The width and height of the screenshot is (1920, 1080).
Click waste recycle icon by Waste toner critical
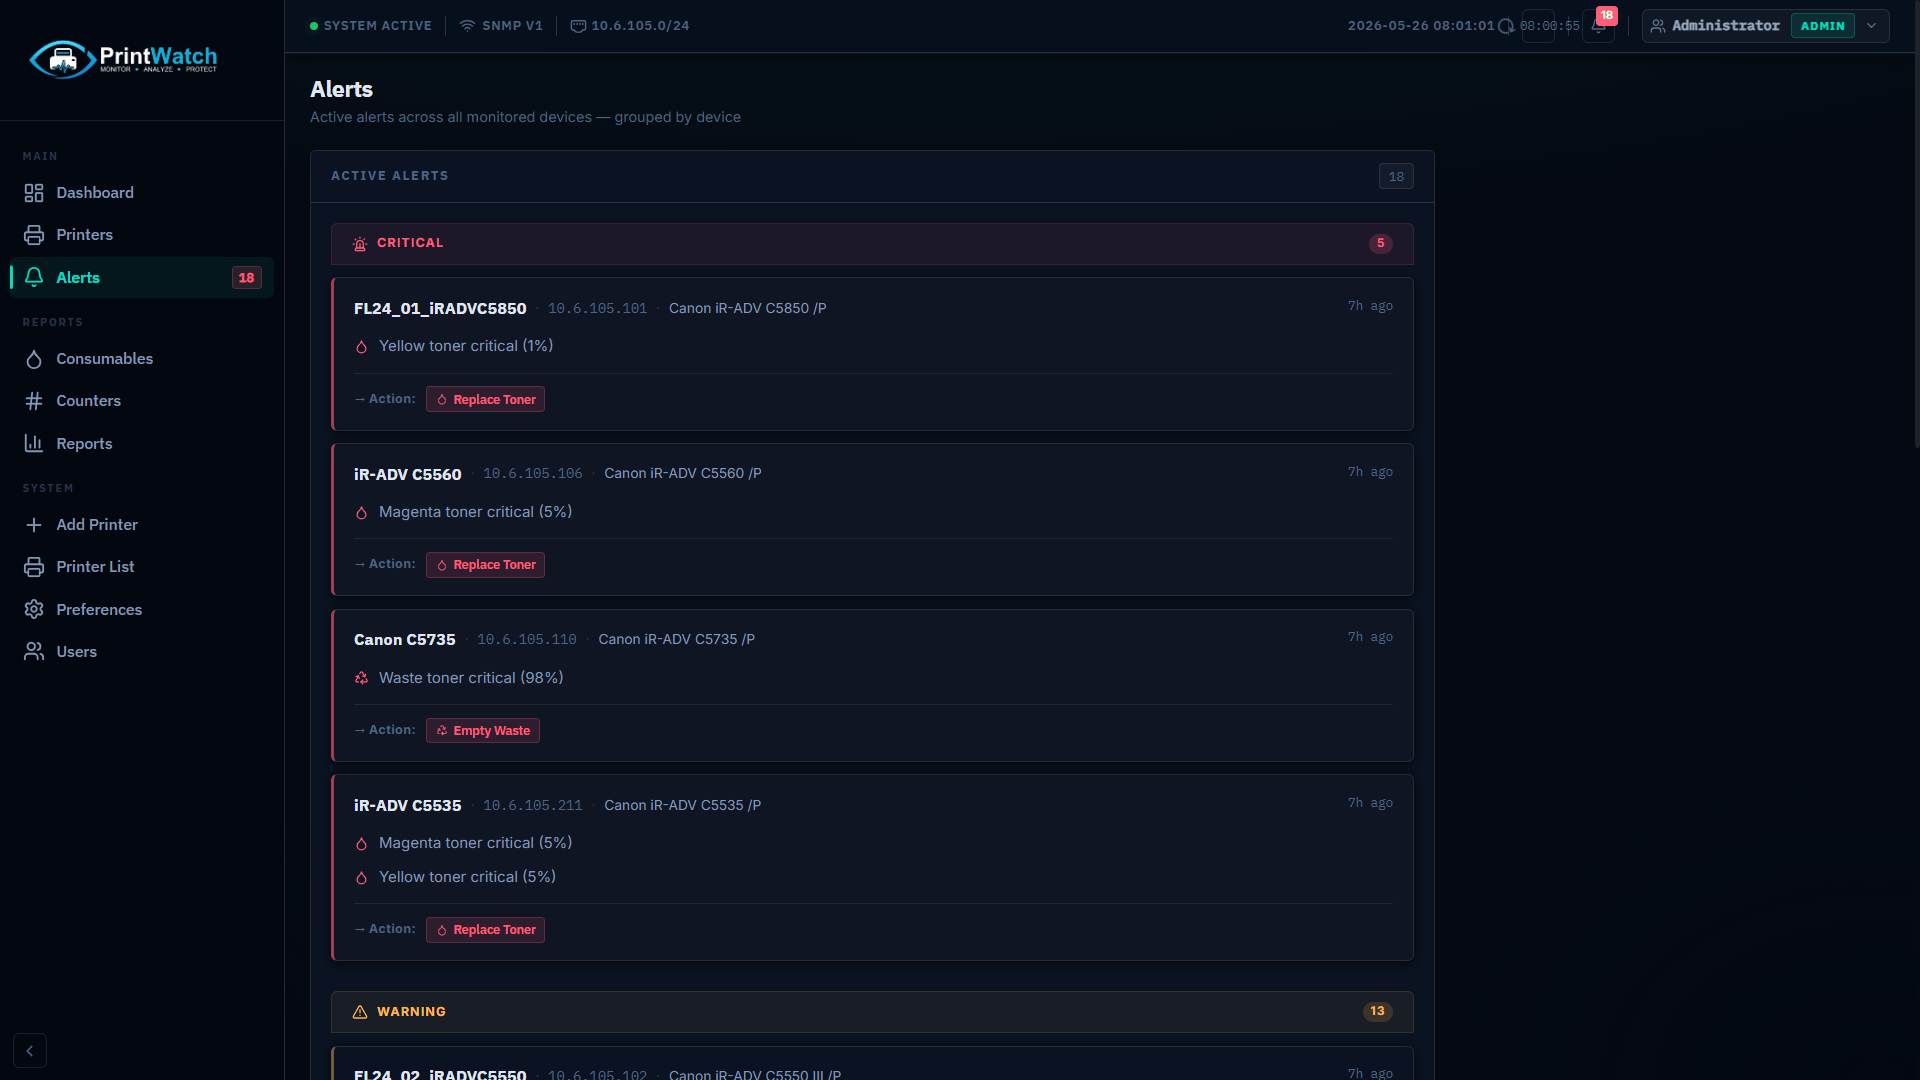tap(361, 678)
